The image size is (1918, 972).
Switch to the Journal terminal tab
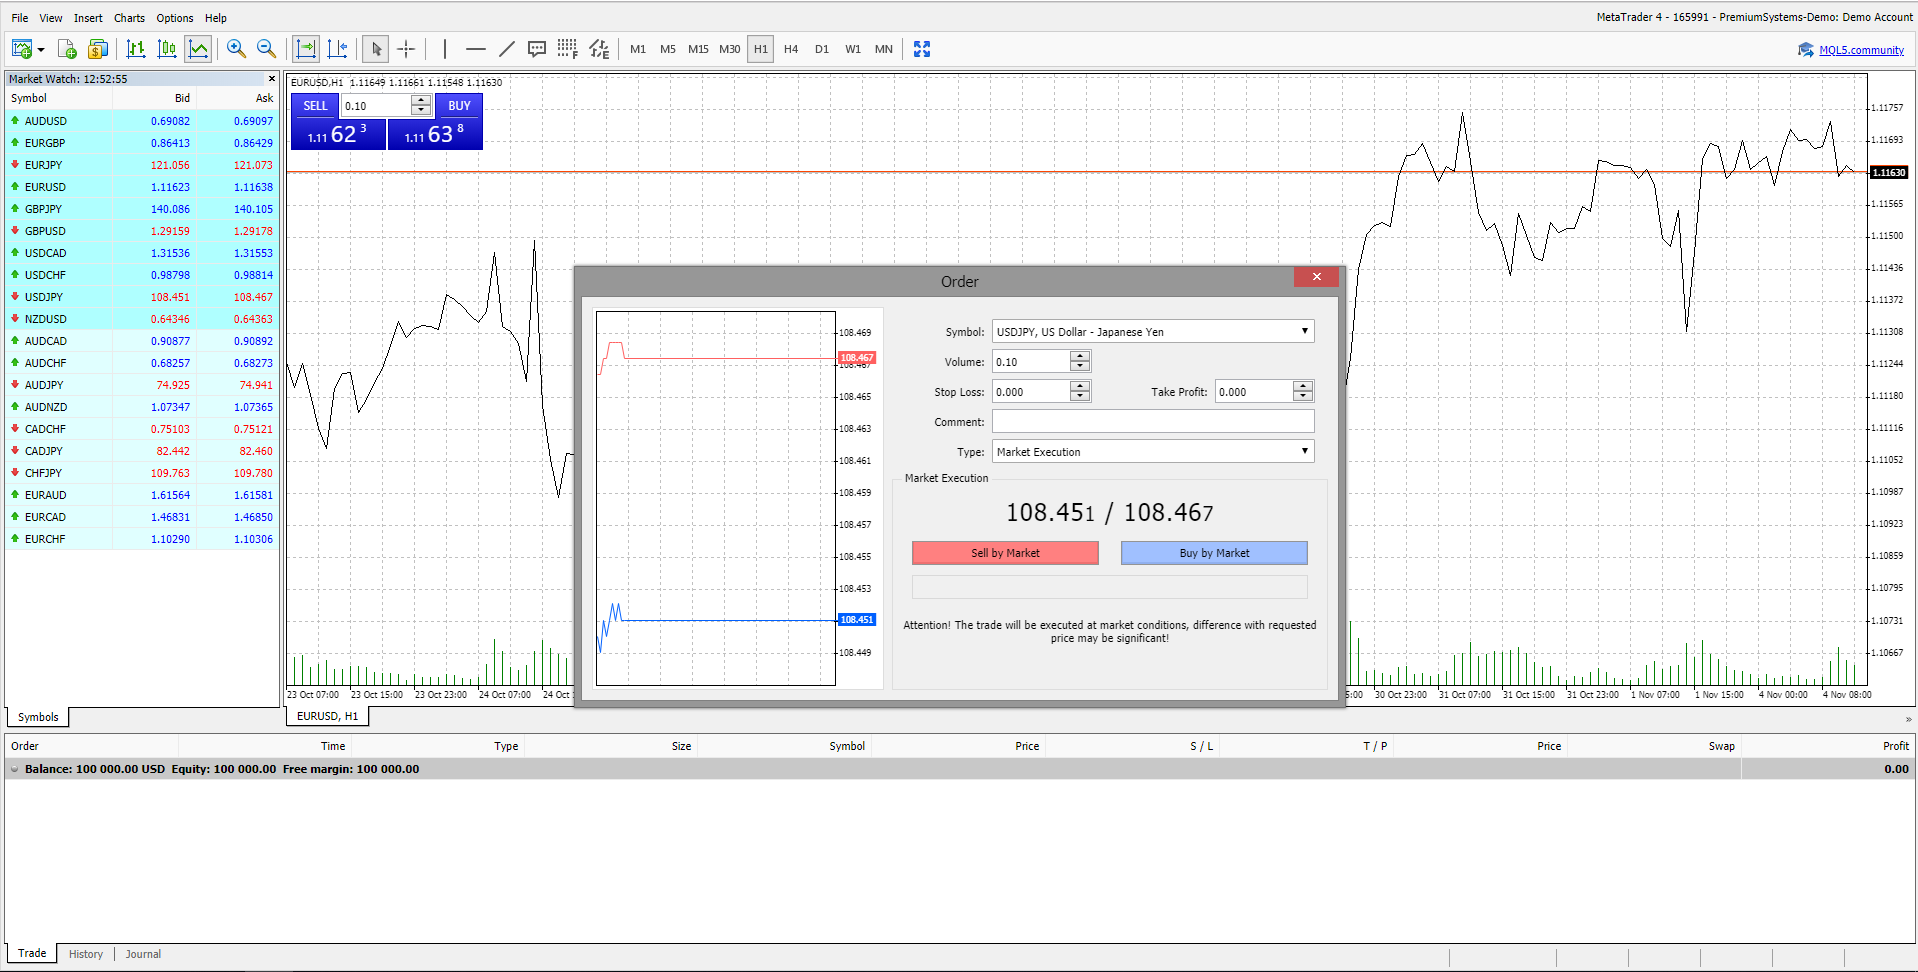[x=143, y=954]
